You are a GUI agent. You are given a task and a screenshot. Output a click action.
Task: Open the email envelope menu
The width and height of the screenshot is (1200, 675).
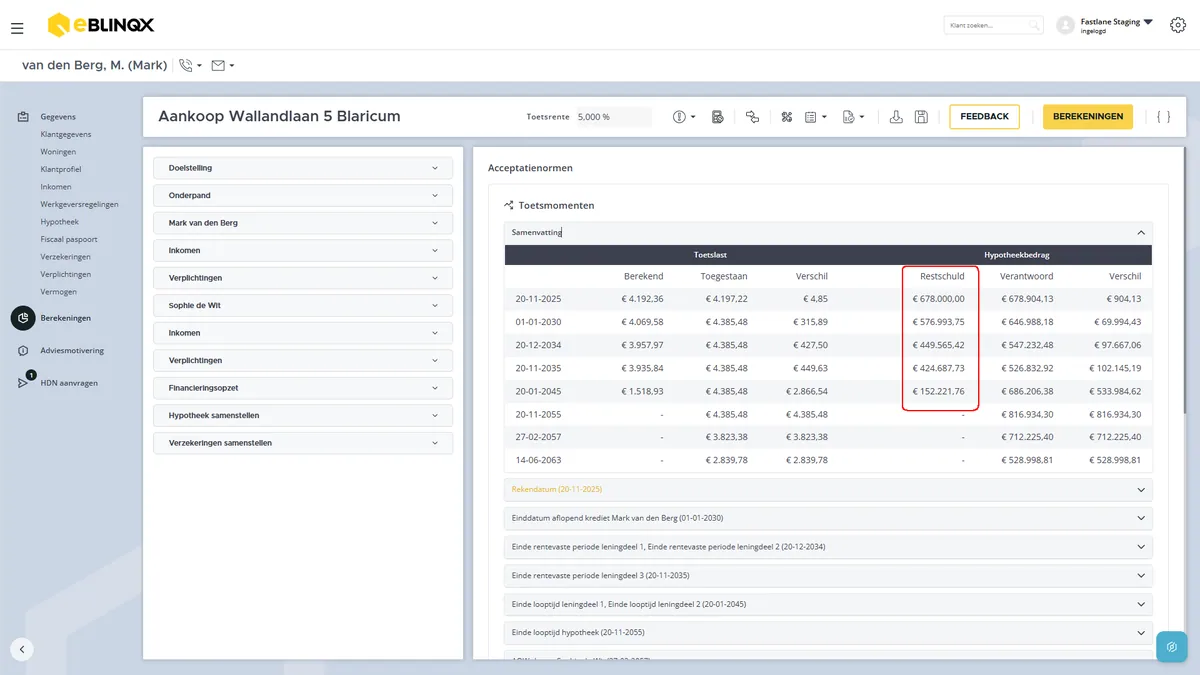pyautogui.click(x=222, y=66)
